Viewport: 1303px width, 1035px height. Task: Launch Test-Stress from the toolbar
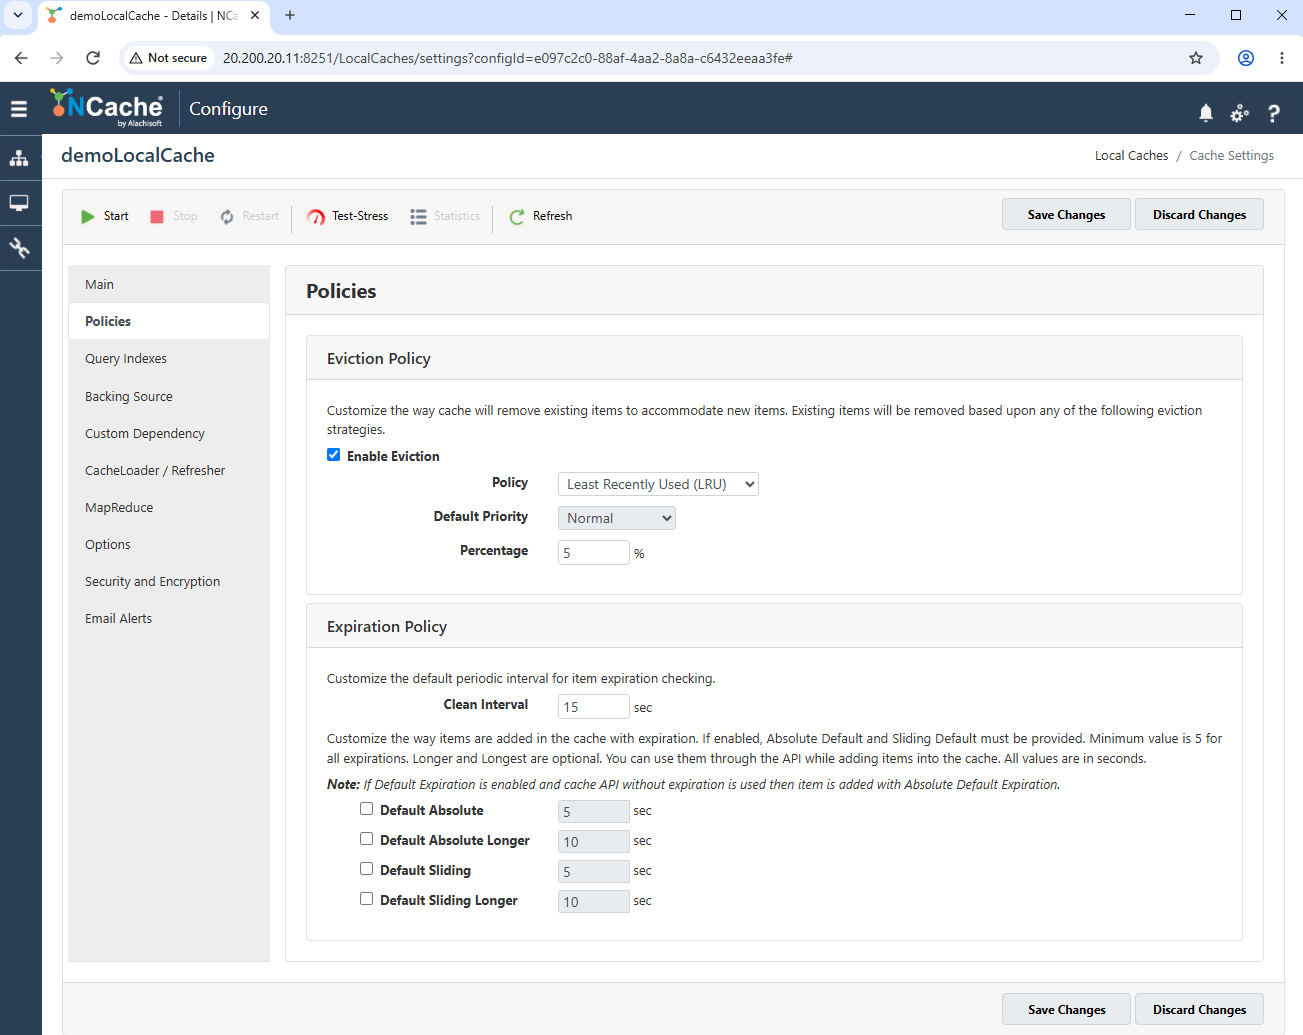click(x=348, y=216)
